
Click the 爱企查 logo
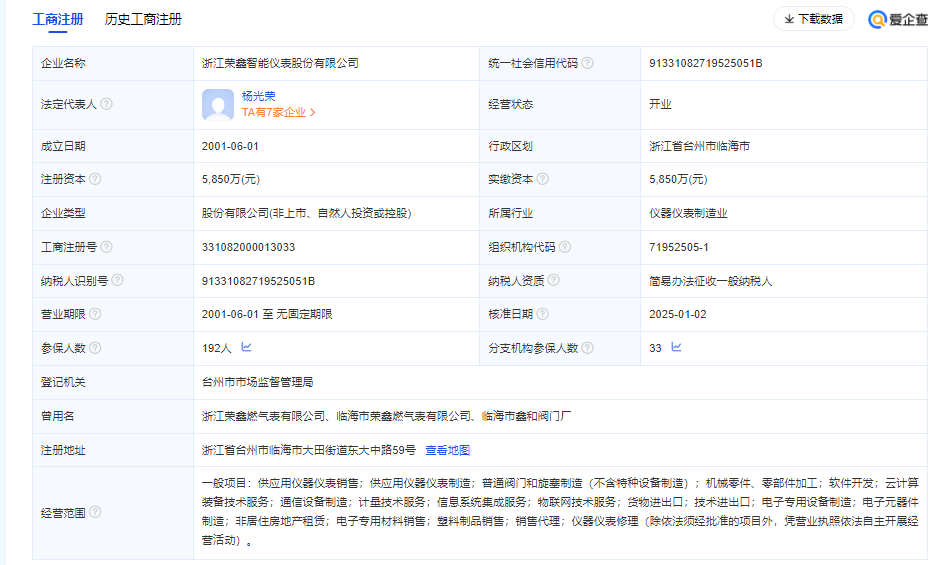(898, 19)
